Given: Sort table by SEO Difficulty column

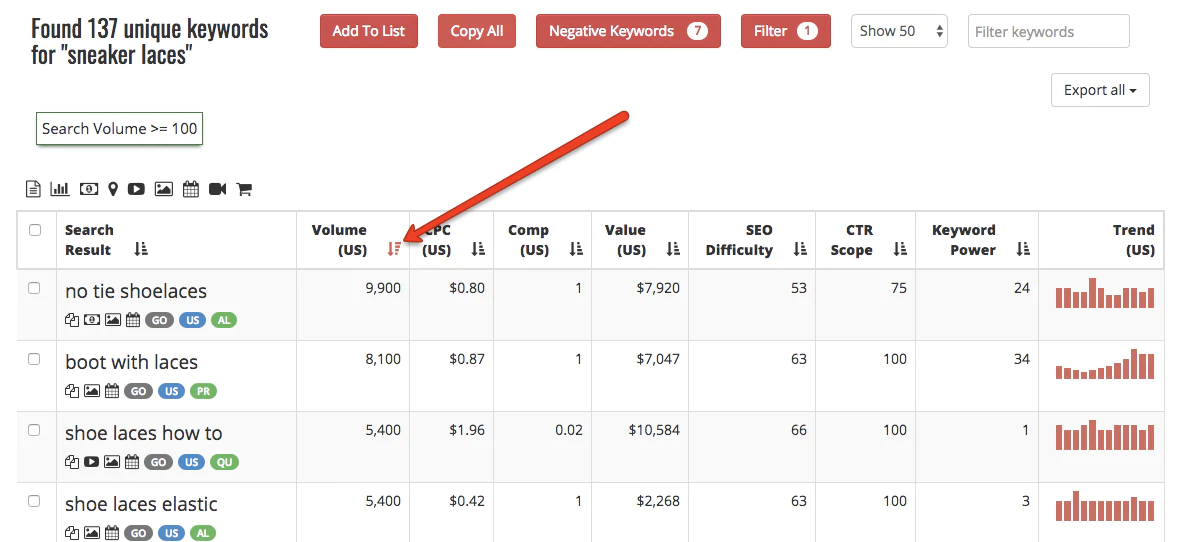Looking at the screenshot, I should tap(799, 250).
